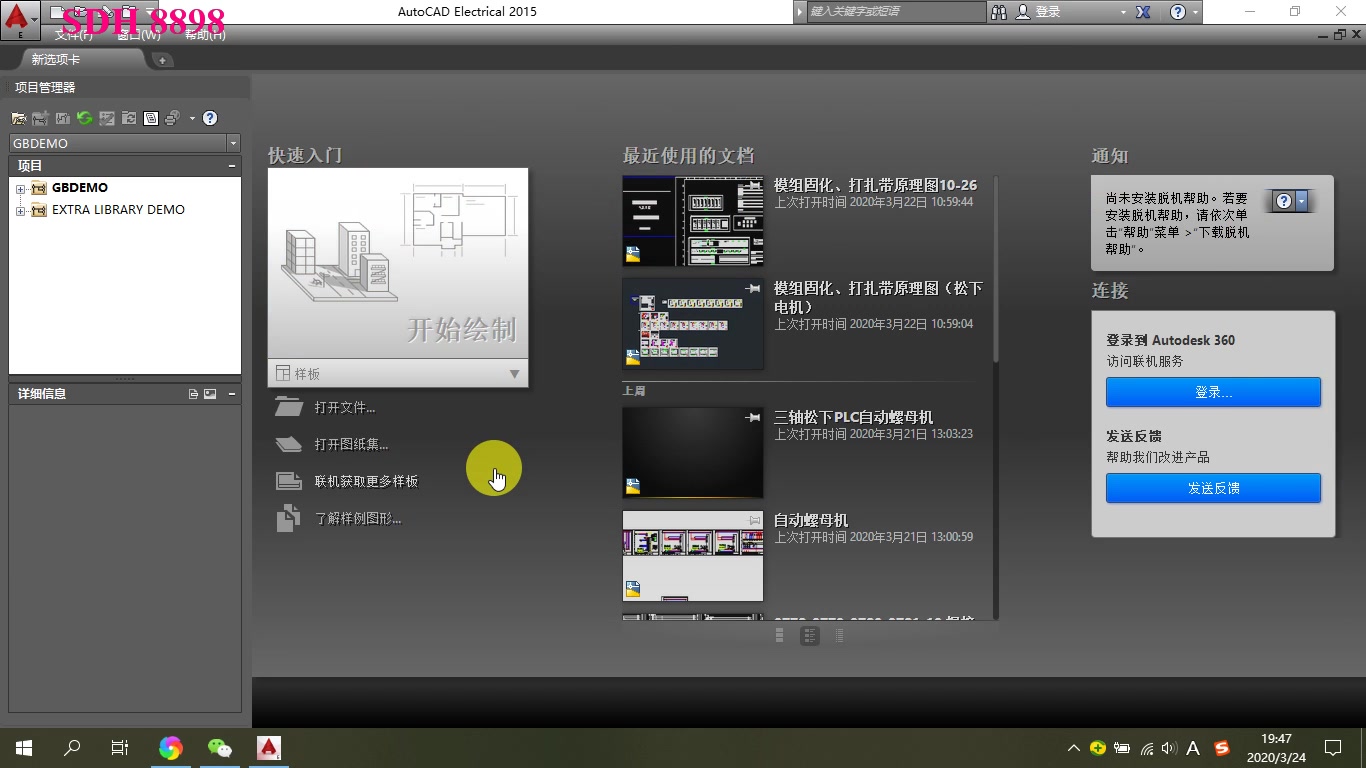Click the 了解样例图形 documents icon
1366x768 pixels.
[289, 518]
